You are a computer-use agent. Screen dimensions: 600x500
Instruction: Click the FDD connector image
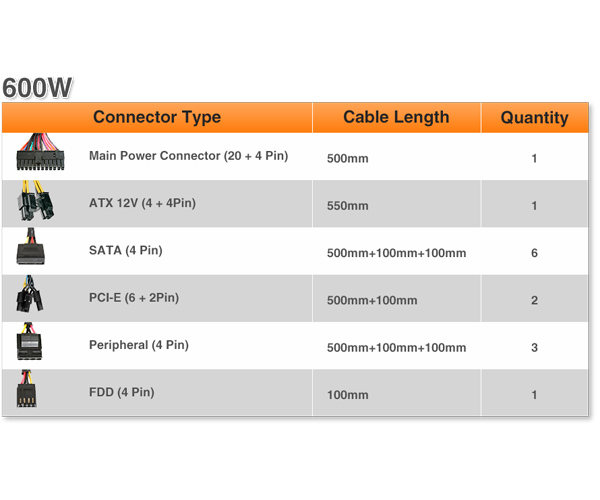(26, 388)
